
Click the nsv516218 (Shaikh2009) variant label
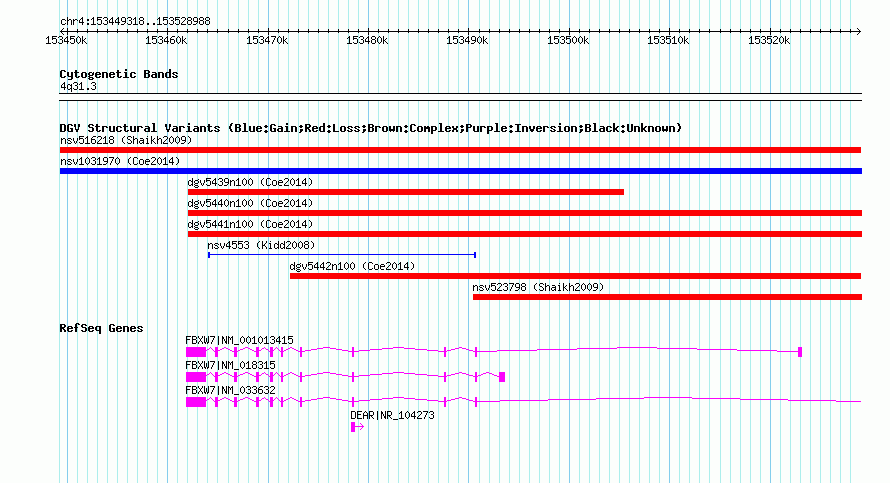click(x=126, y=140)
